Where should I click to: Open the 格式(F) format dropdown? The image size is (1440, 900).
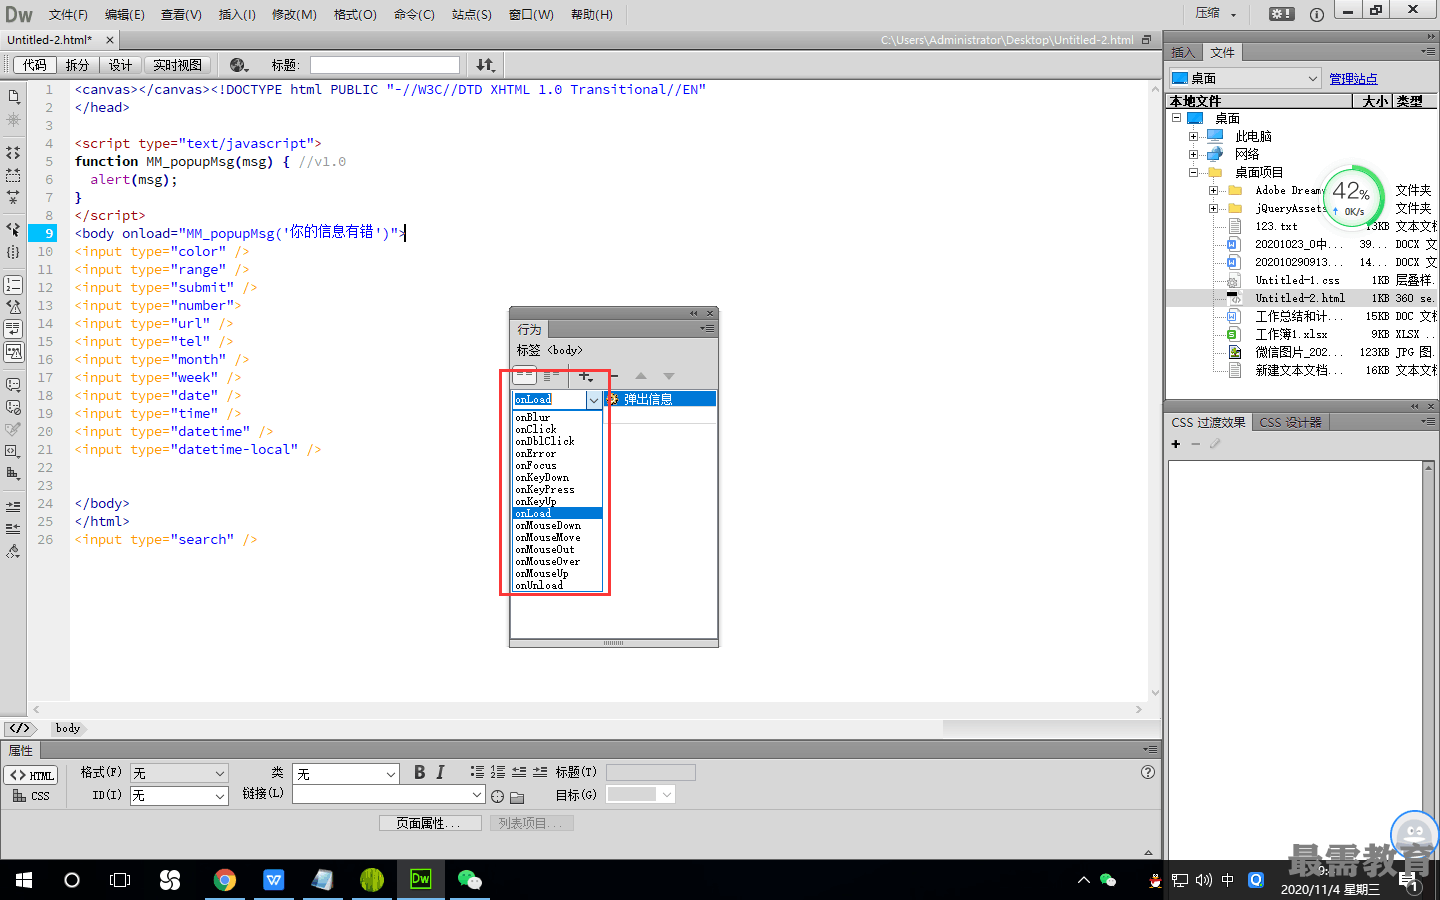[x=179, y=773]
